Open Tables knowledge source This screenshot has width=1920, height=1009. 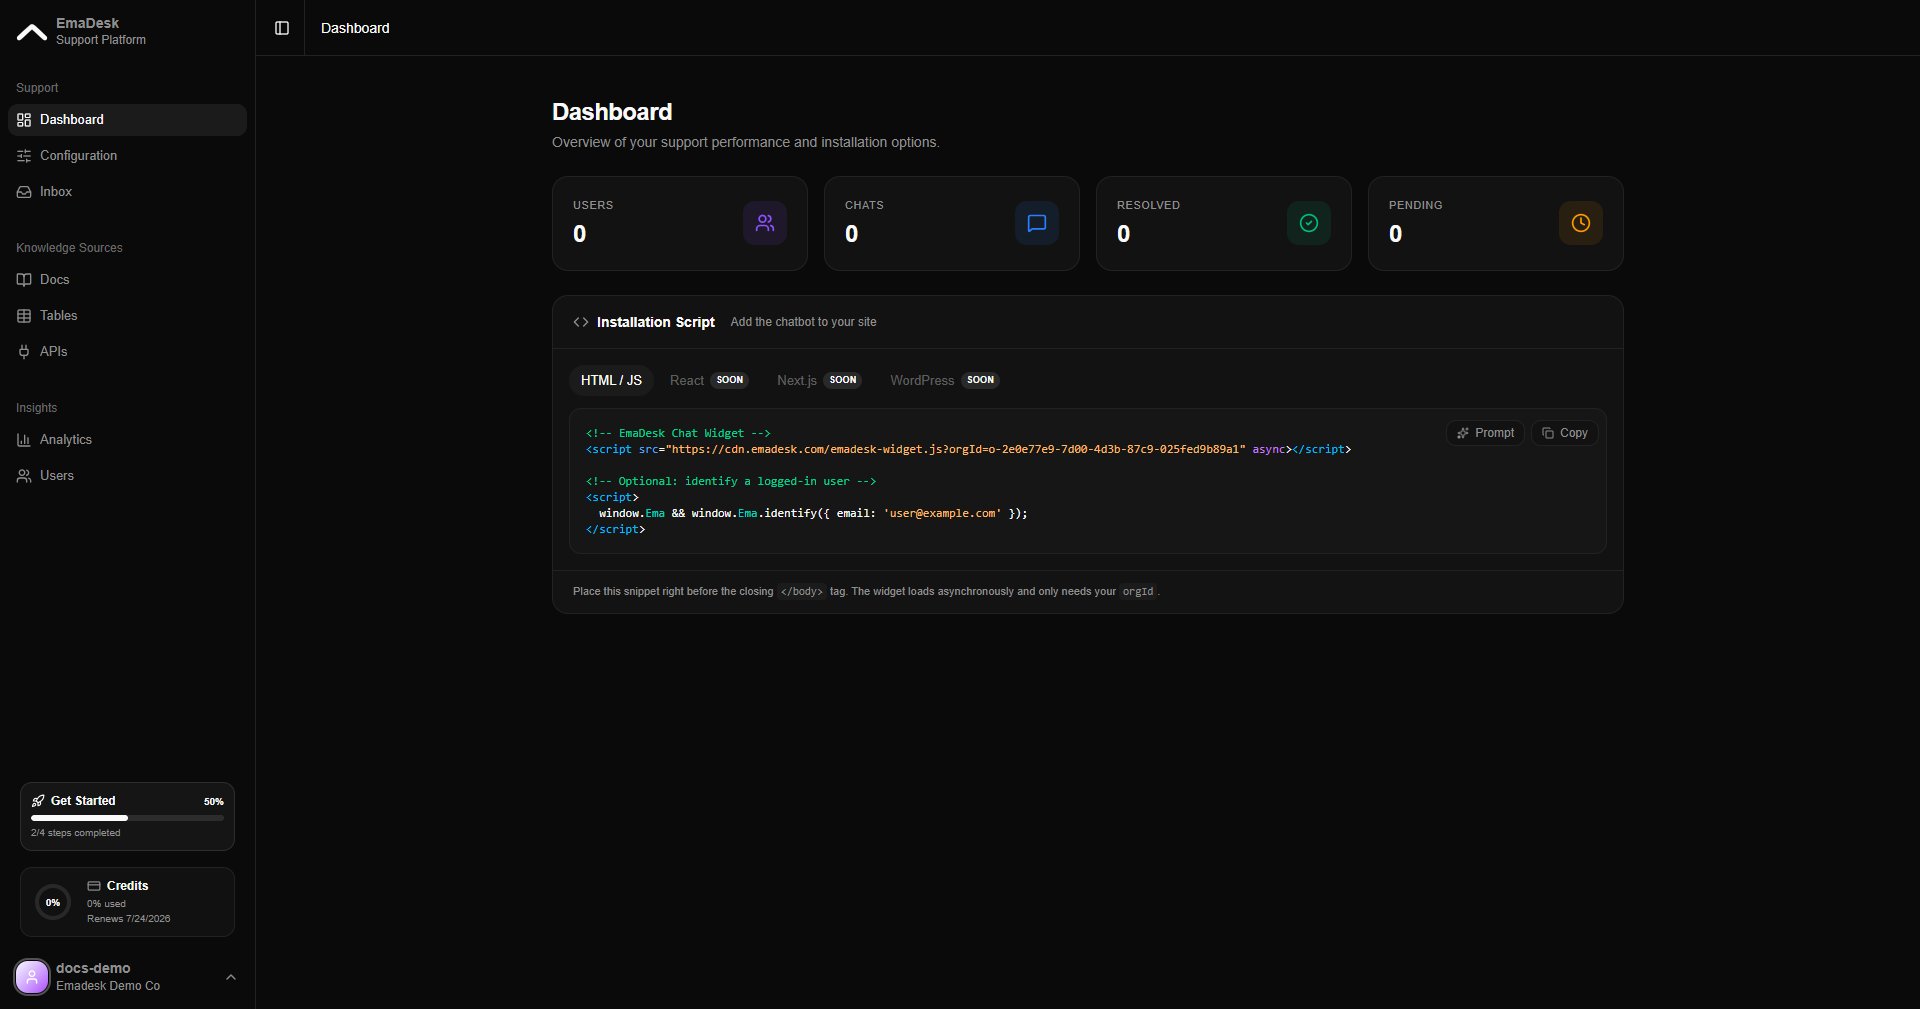127,316
